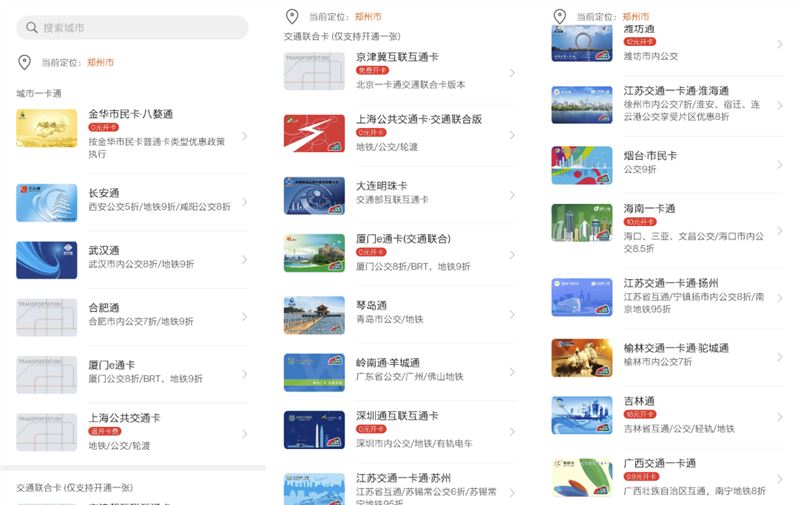800x505 pixels.
Task: Tap the 深圳通互联互通卡 card image
Action: (314, 430)
